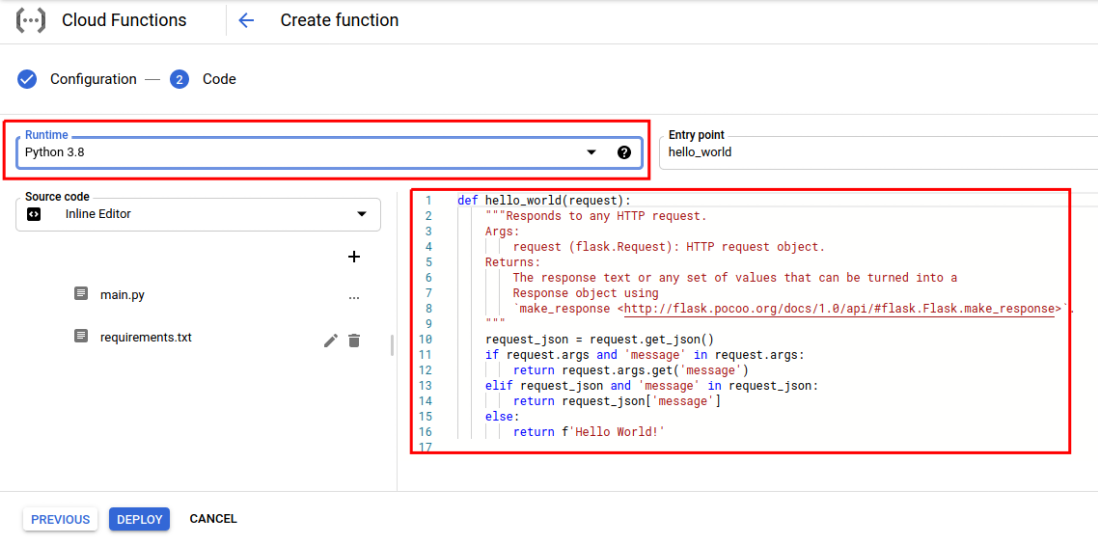Open the main.py more options ellipsis
This screenshot has width=1098, height=544.
(x=353, y=296)
